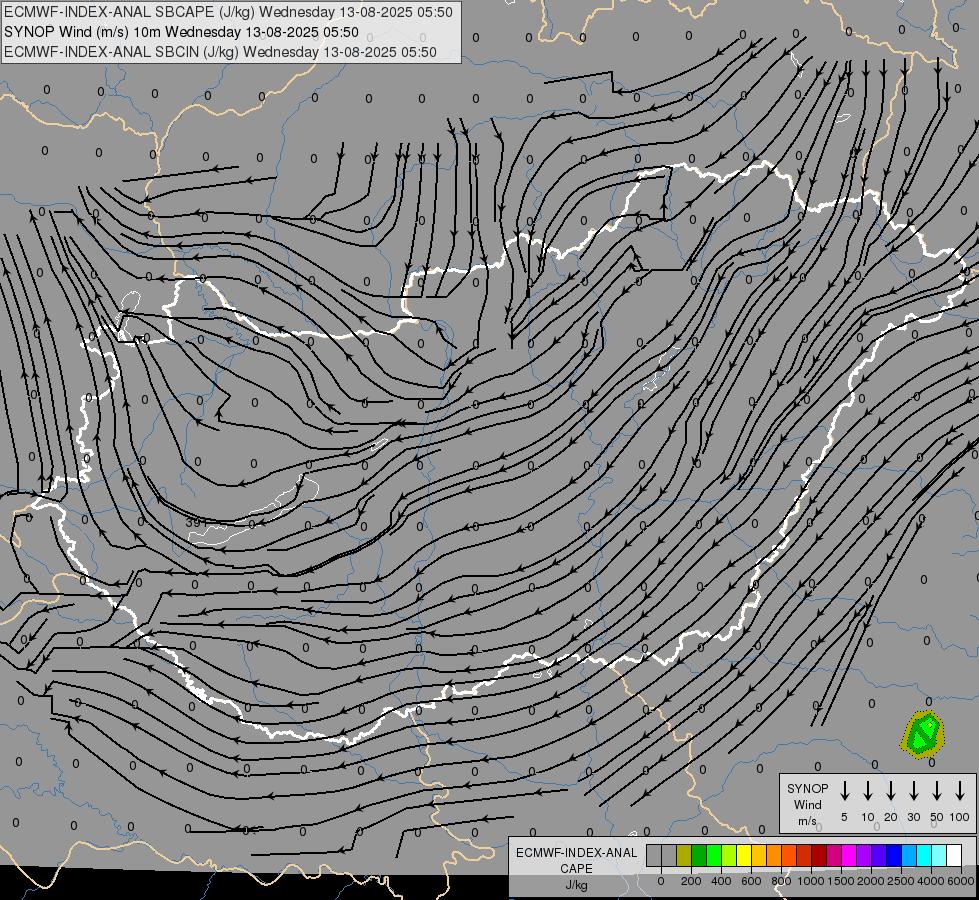Click the 10 m/s wind arrow in legend

868,790
